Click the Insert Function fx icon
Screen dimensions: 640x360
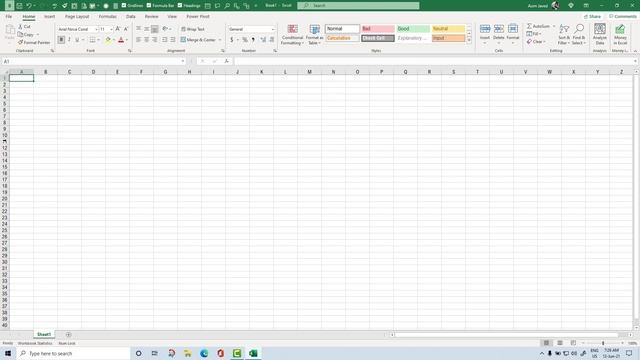pos(227,61)
